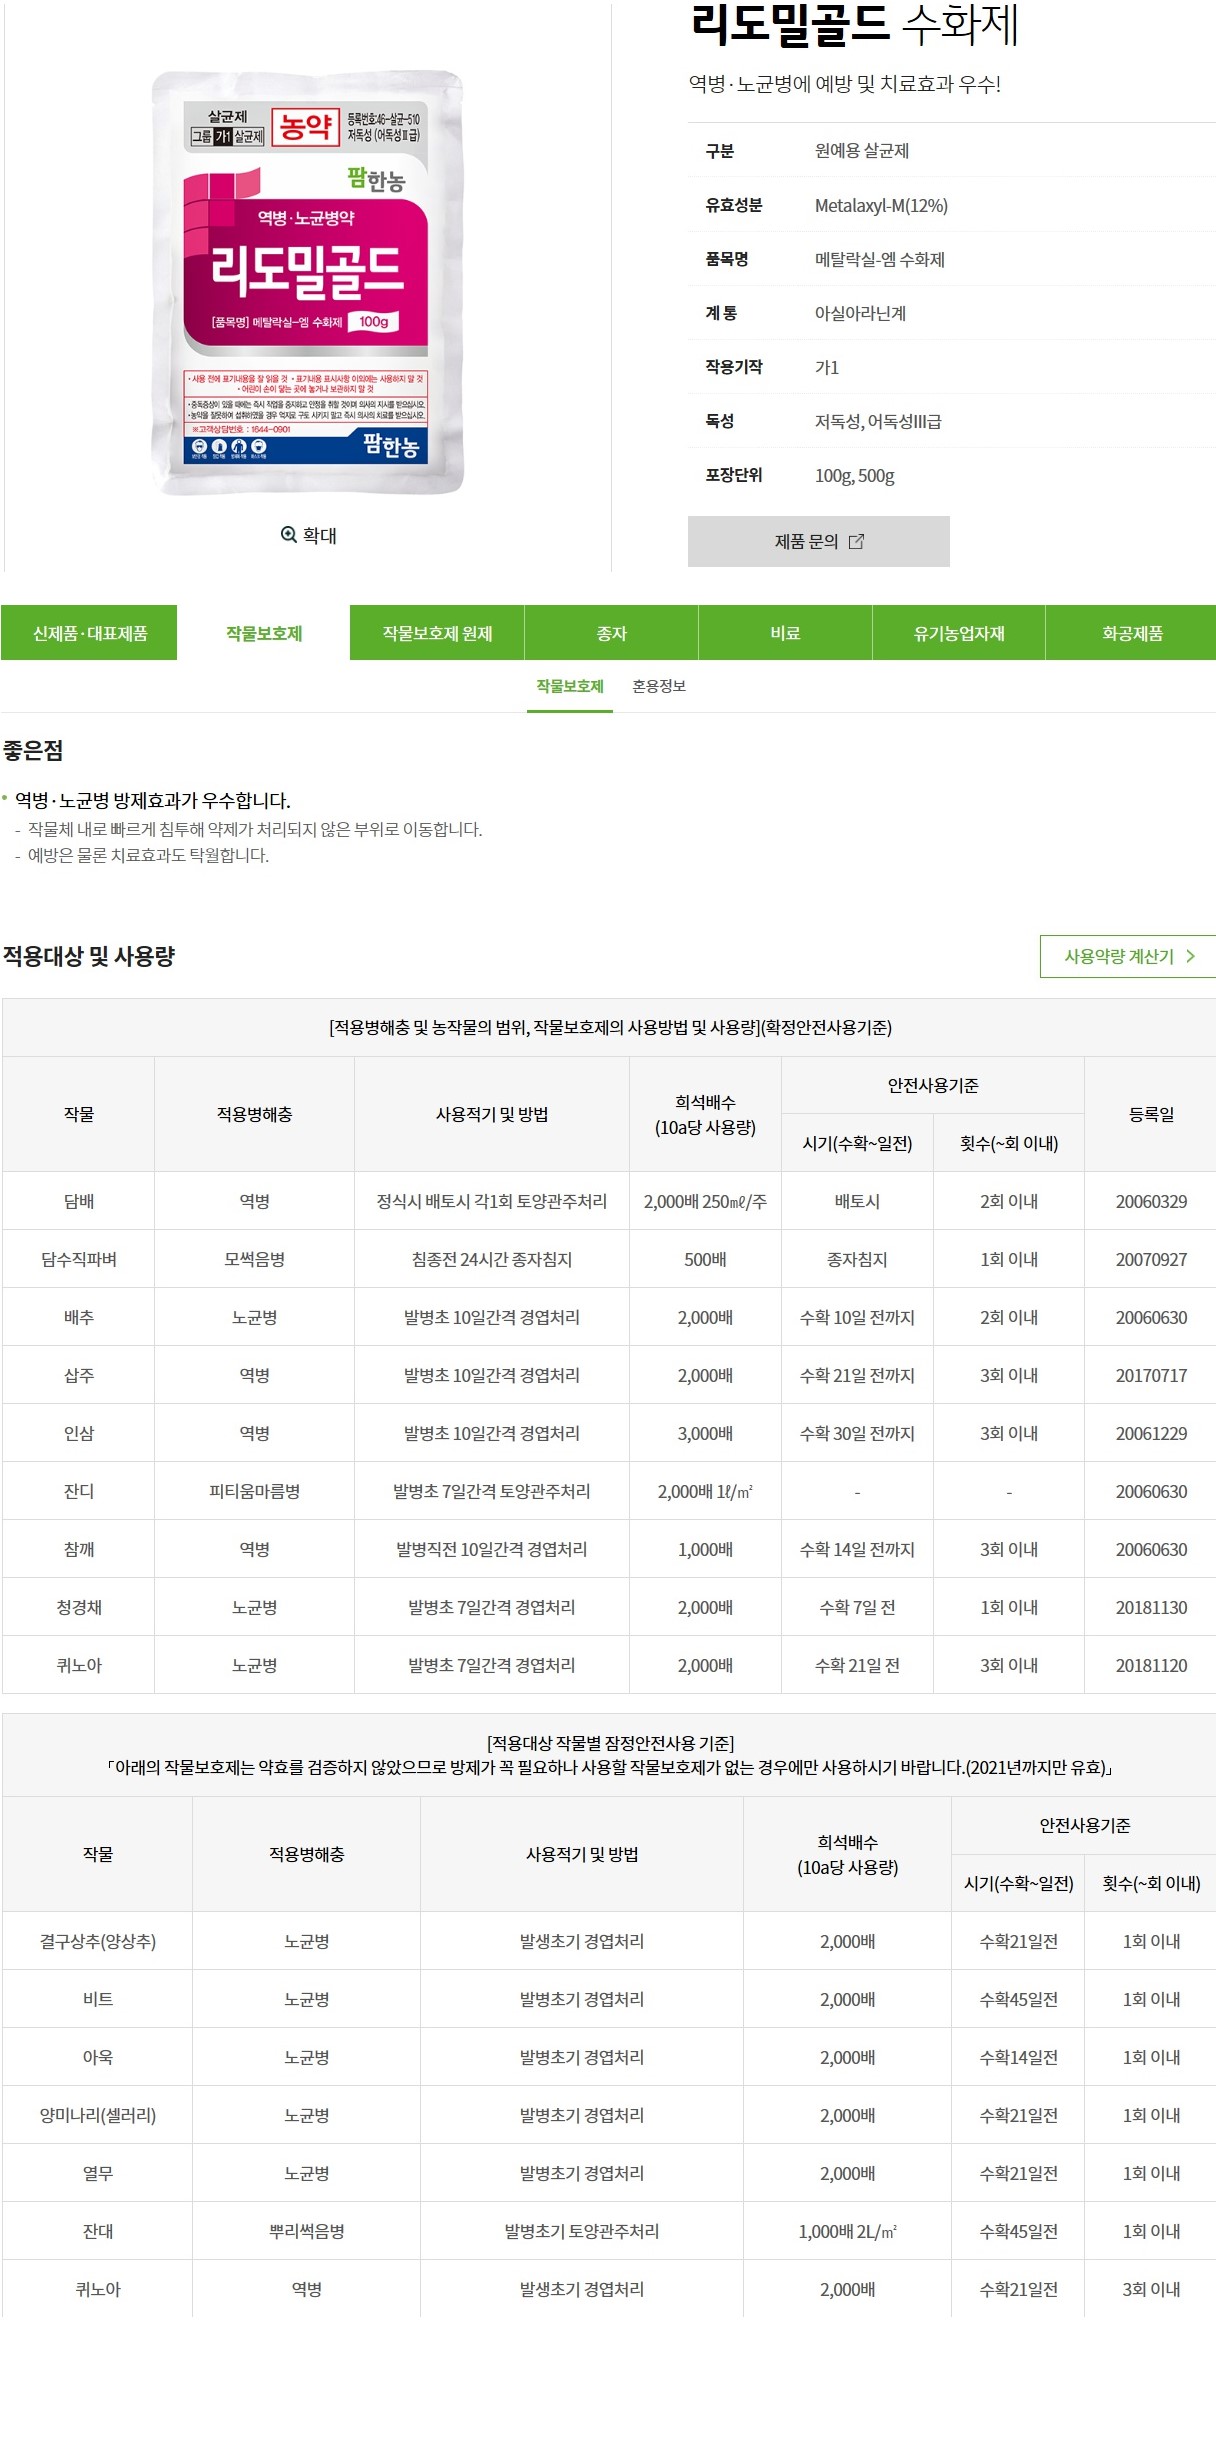Click the 적용대상 및 사용량 heading
Image resolution: width=1216 pixels, height=2439 pixels.
89,956
